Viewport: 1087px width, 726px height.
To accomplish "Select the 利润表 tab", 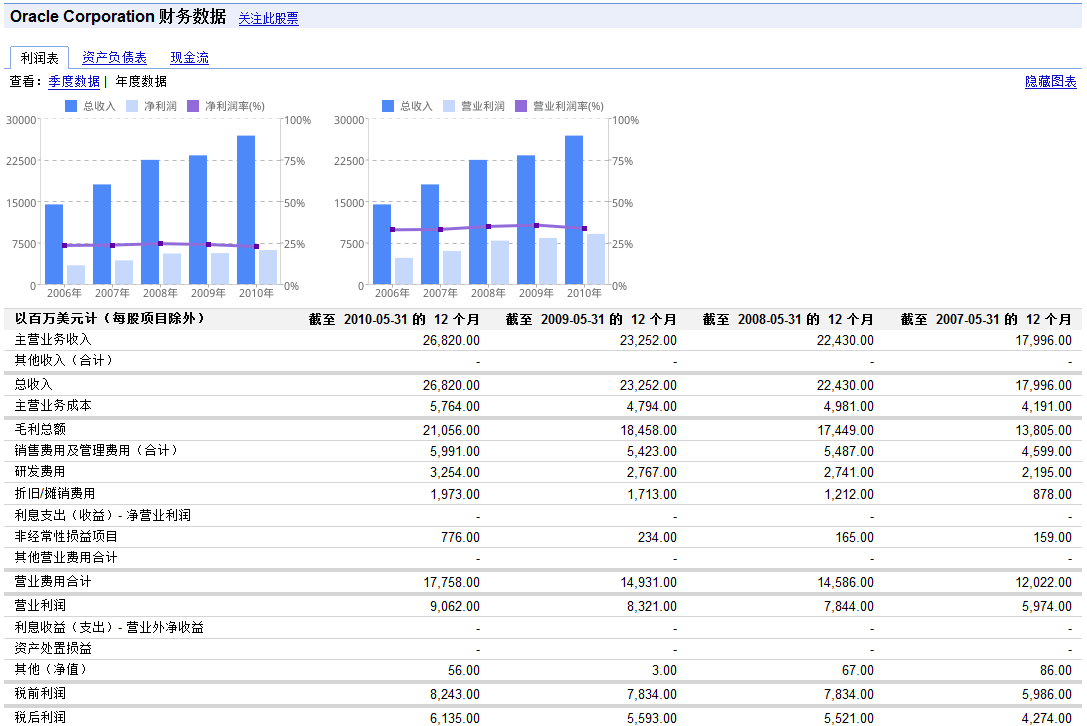I will click(x=40, y=58).
